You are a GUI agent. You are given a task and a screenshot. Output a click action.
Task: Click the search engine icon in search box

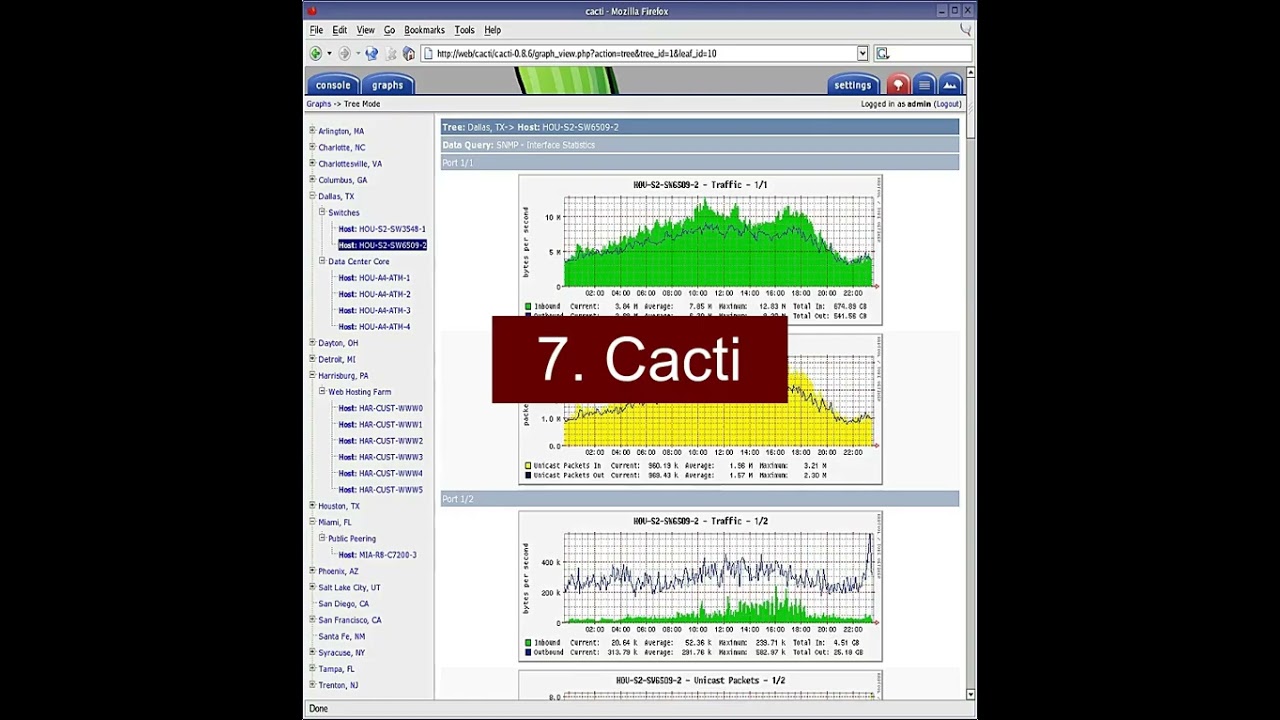(882, 54)
